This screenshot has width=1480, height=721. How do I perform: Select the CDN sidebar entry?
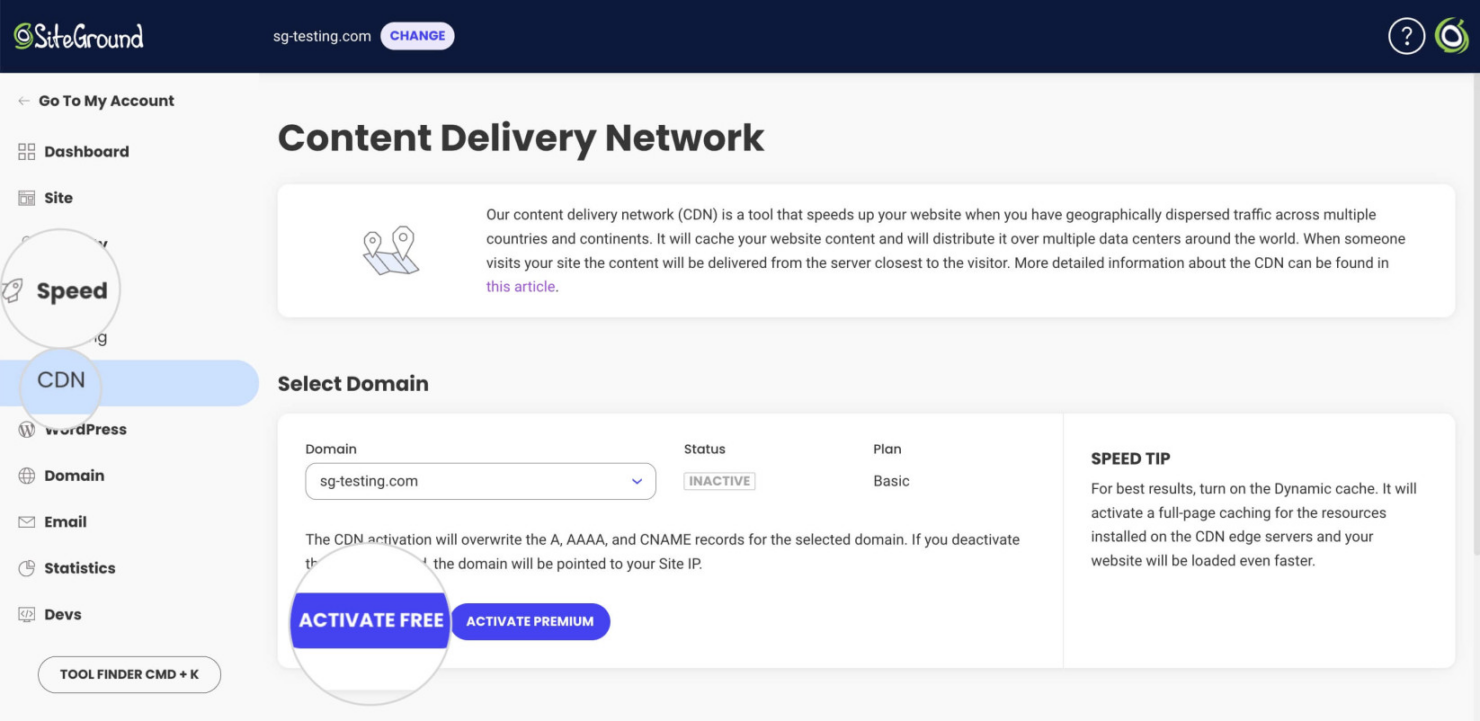pos(62,380)
